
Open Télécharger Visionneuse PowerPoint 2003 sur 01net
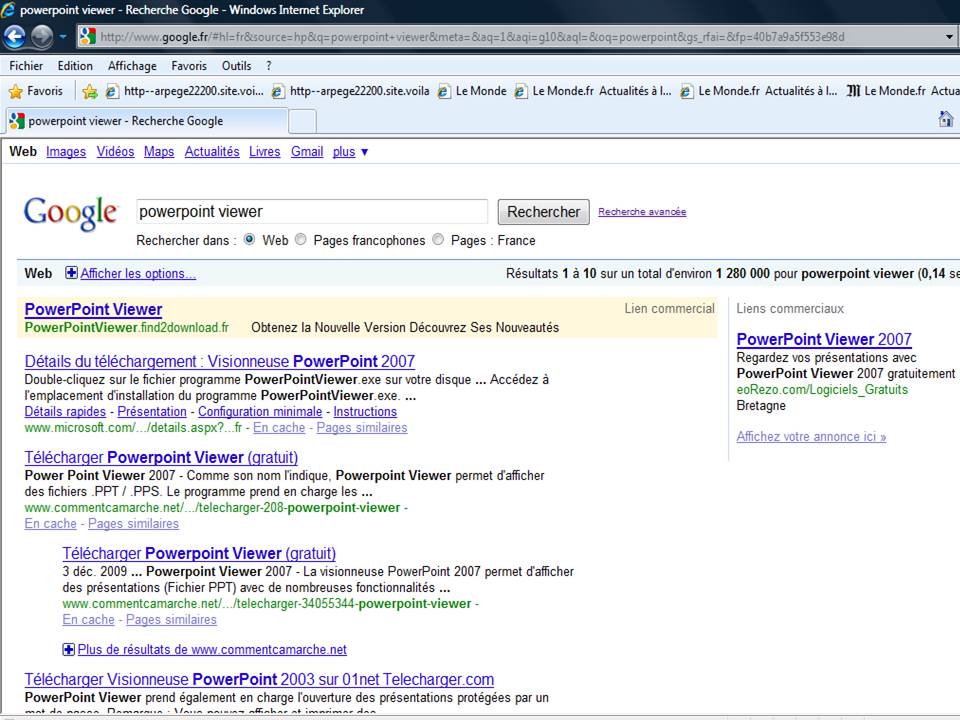(260, 680)
